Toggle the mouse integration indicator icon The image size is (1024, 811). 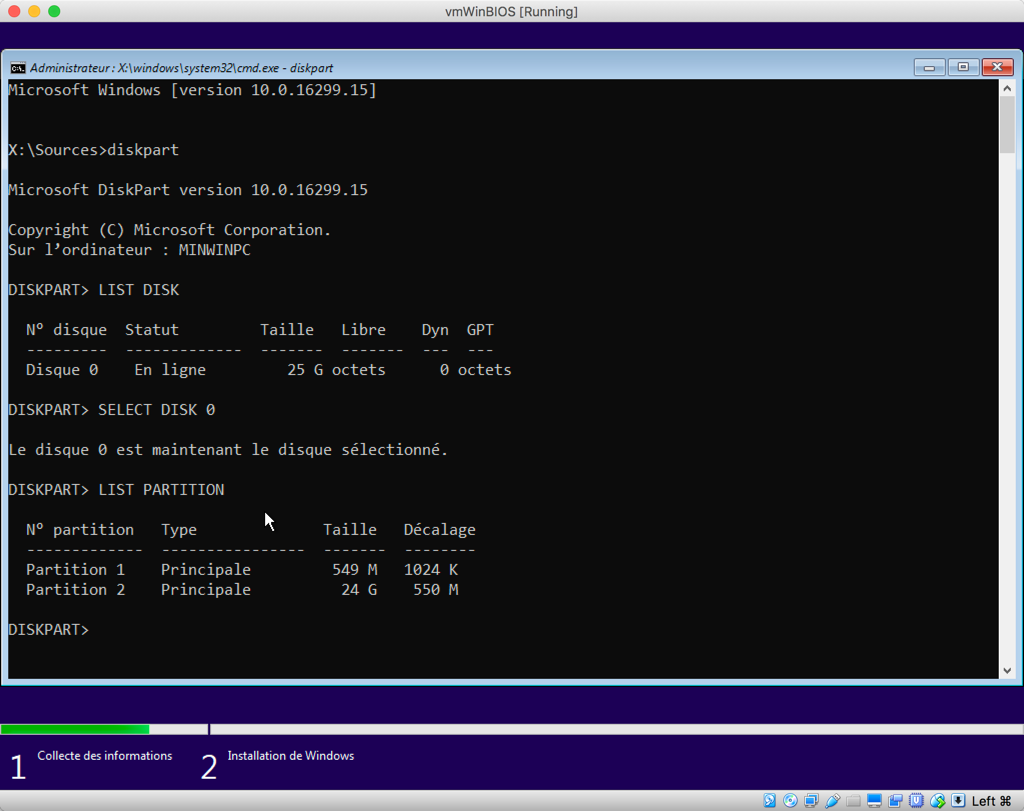(938, 801)
